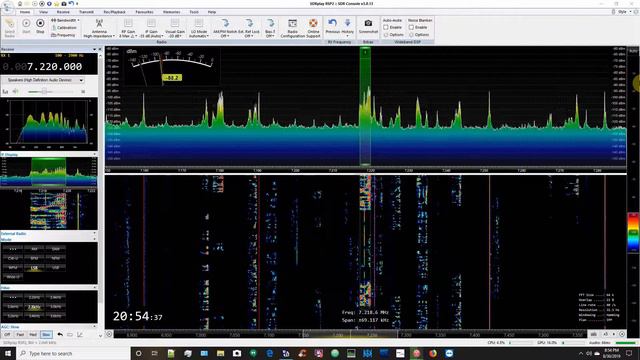This screenshot has width=640, height=360.
Task: Click the '...' button in the Mode panel
Action: (13, 249)
